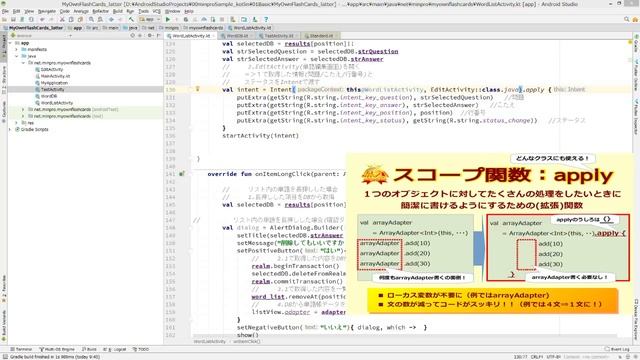Open the Navigate menu
Image resolution: width=640 pixels, height=360 pixels.
pos(47,11)
